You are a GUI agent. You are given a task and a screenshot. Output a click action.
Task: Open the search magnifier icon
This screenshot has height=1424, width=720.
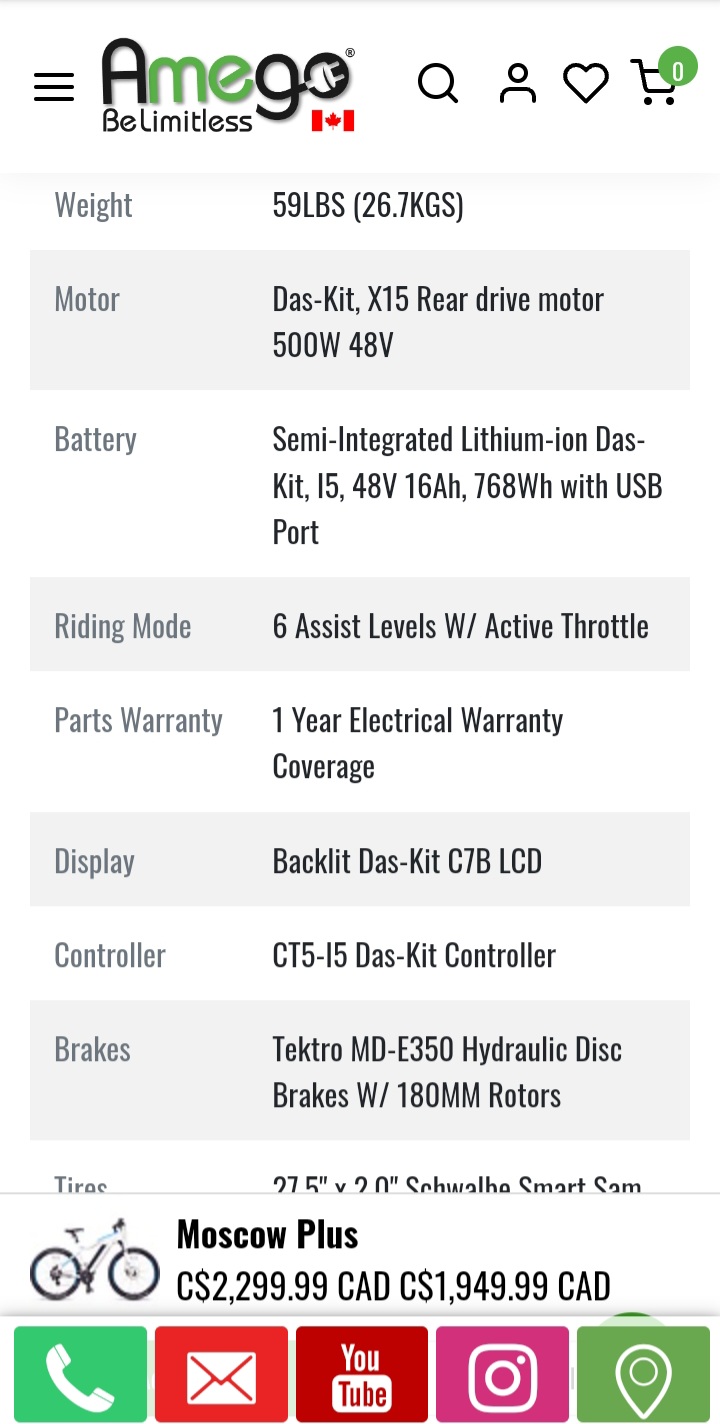[x=437, y=84]
